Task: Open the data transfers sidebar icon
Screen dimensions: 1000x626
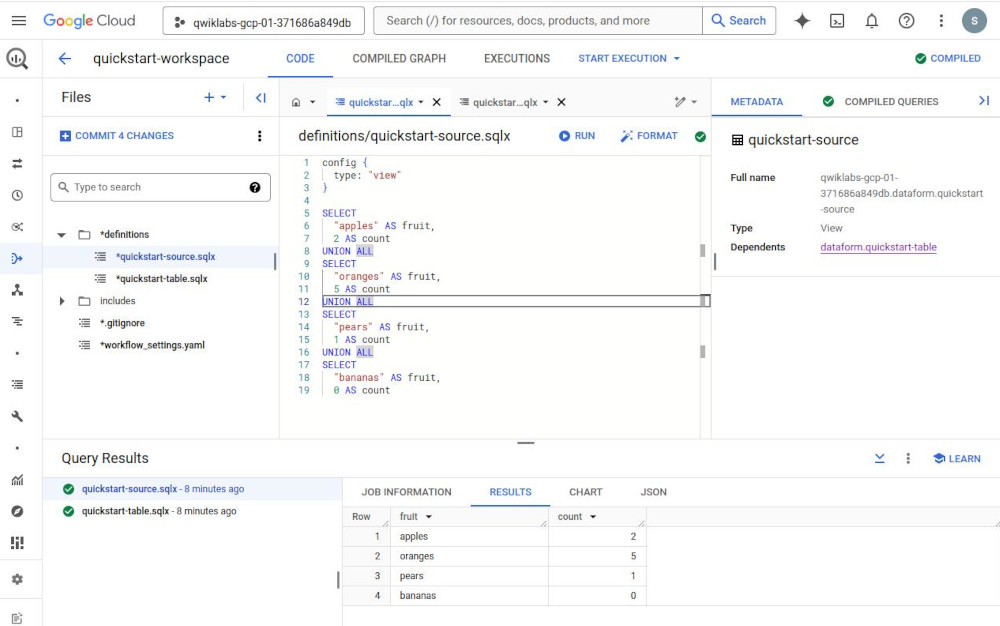Action: pyautogui.click(x=17, y=164)
